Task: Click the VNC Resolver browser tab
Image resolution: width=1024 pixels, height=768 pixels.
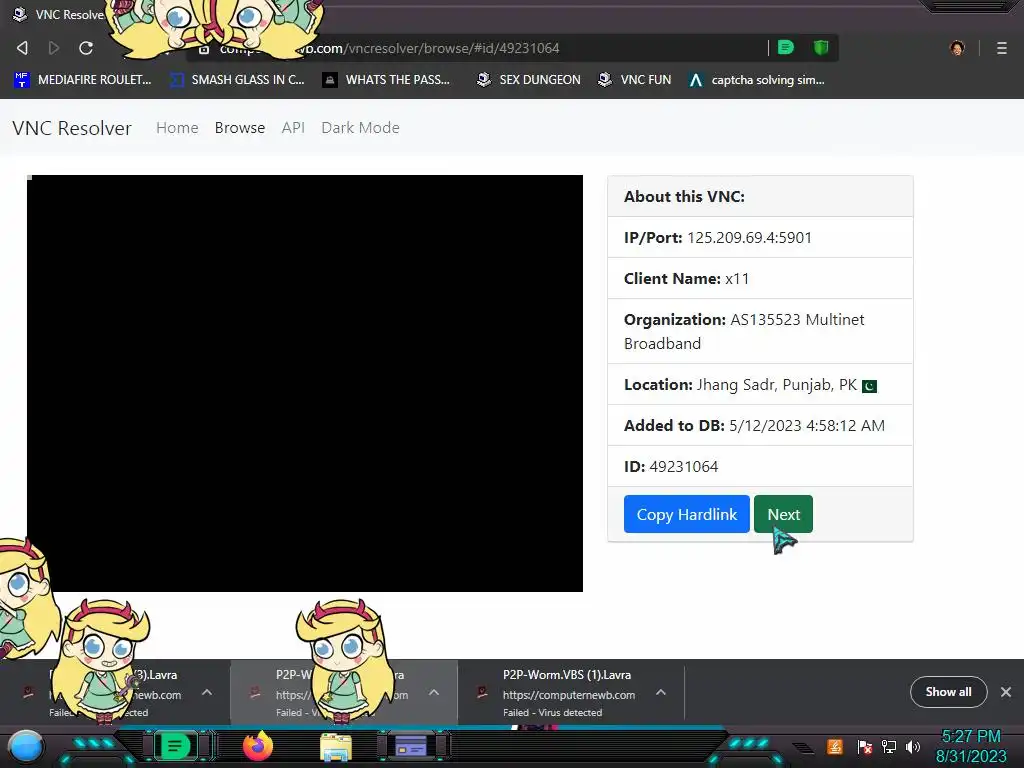Action: pos(59,14)
